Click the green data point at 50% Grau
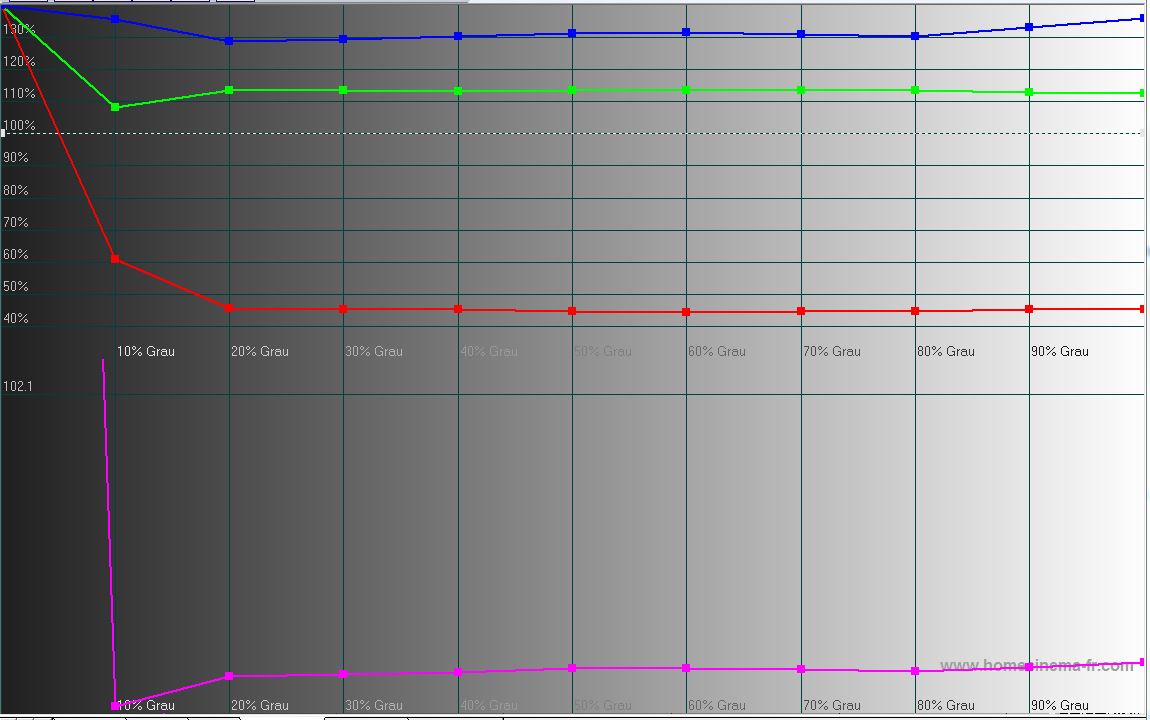The height and width of the screenshot is (720, 1150). [x=572, y=90]
